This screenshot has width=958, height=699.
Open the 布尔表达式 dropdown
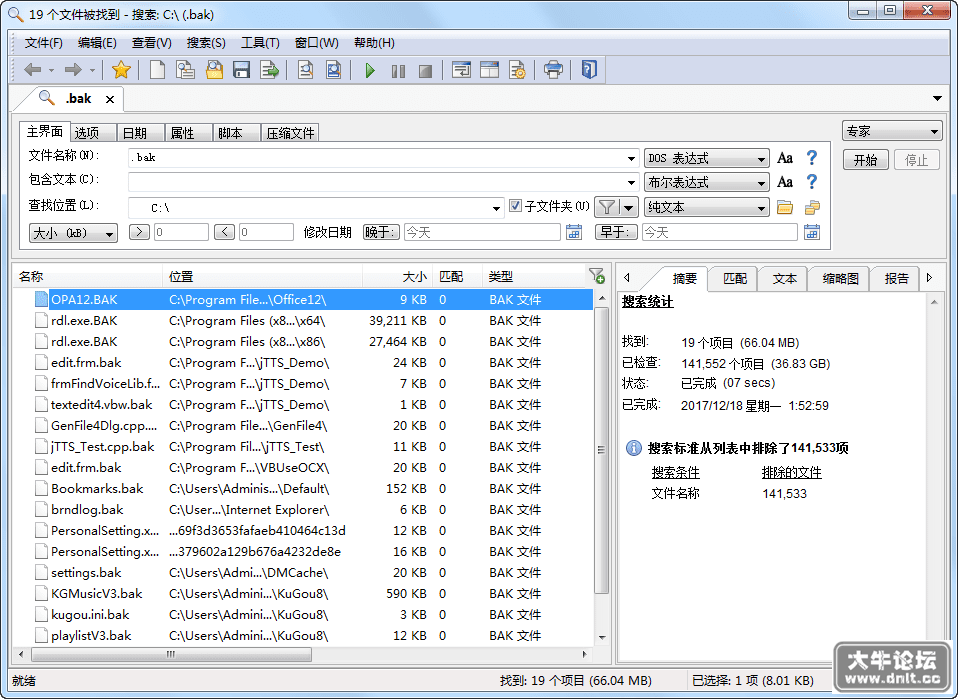click(x=707, y=183)
